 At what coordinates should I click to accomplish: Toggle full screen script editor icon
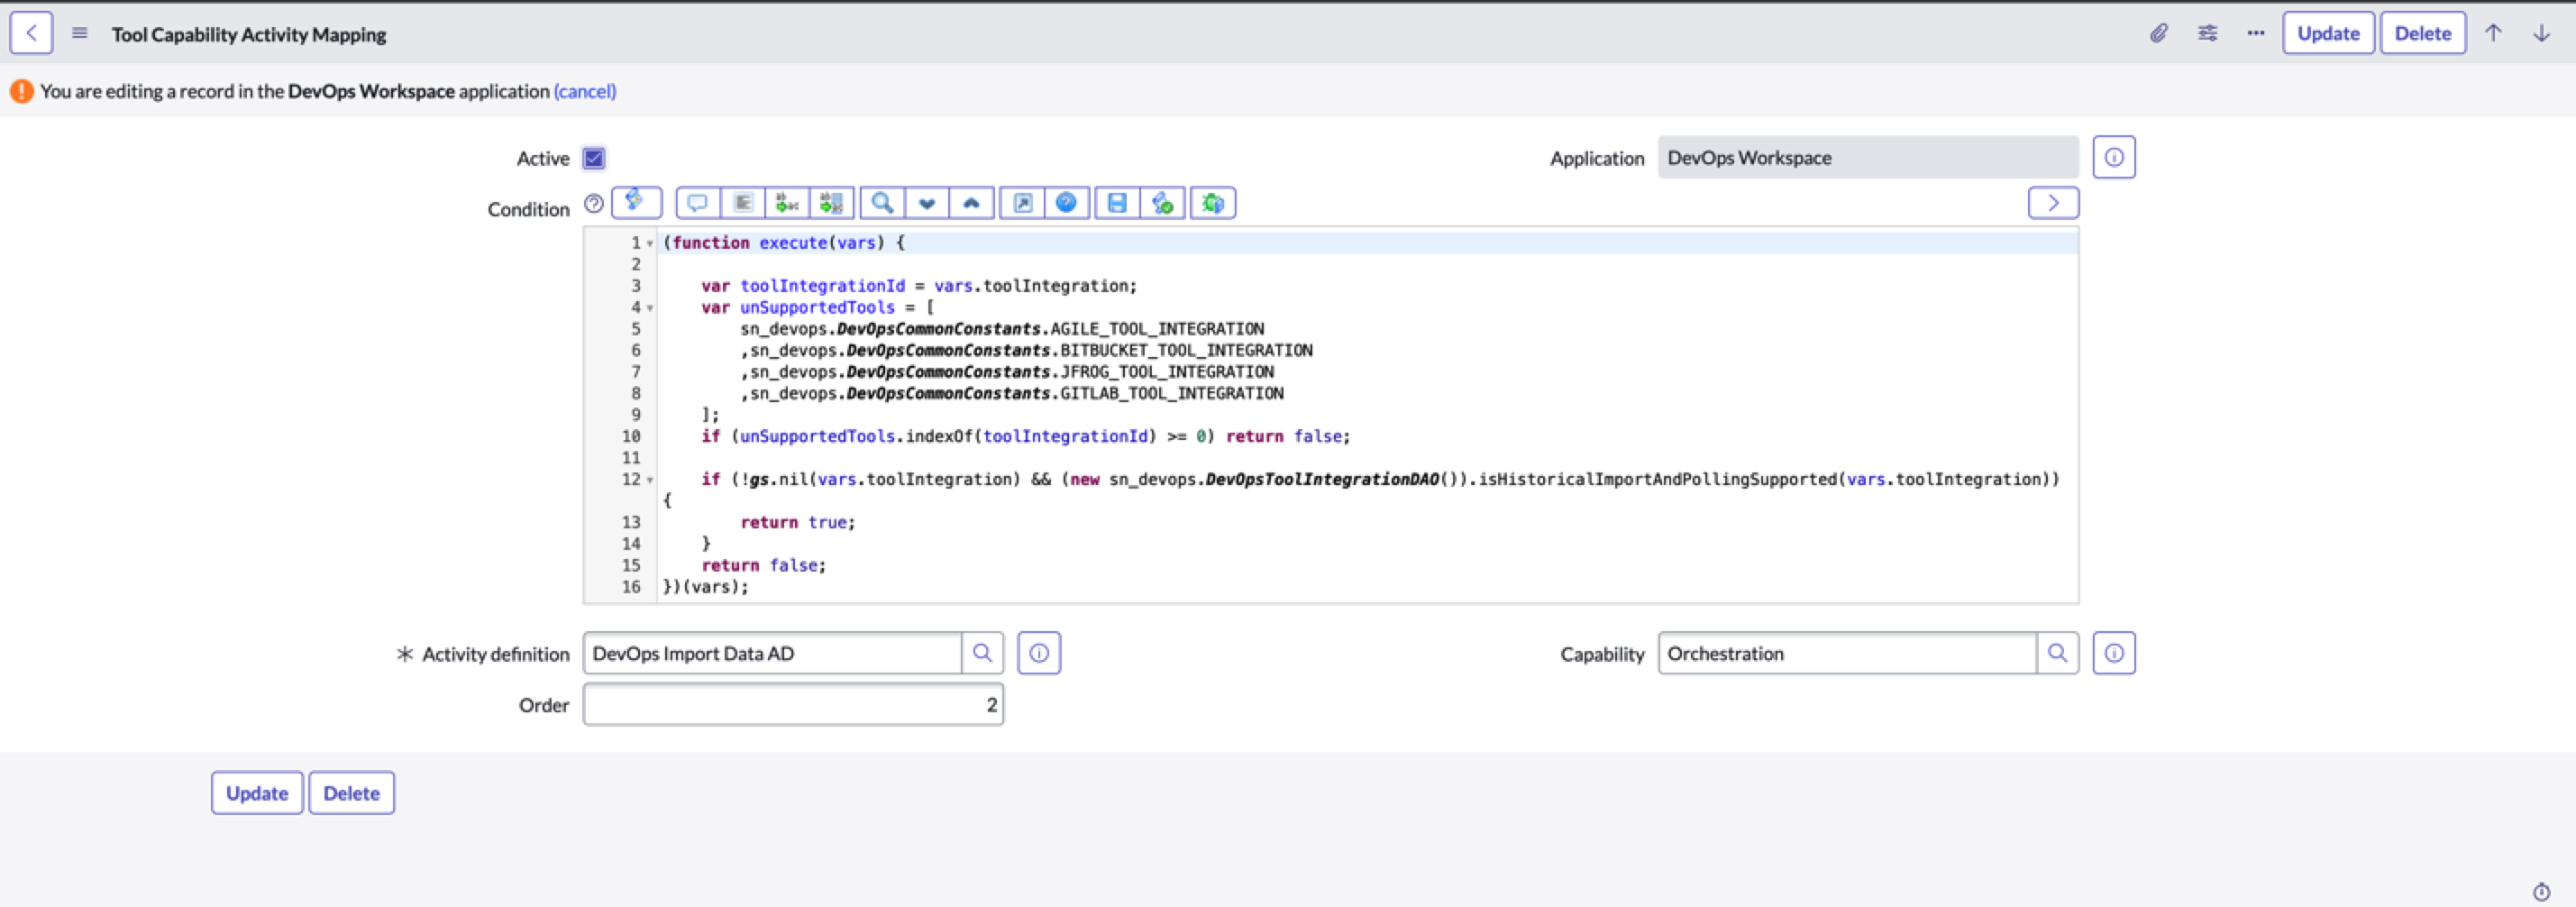(x=1023, y=203)
